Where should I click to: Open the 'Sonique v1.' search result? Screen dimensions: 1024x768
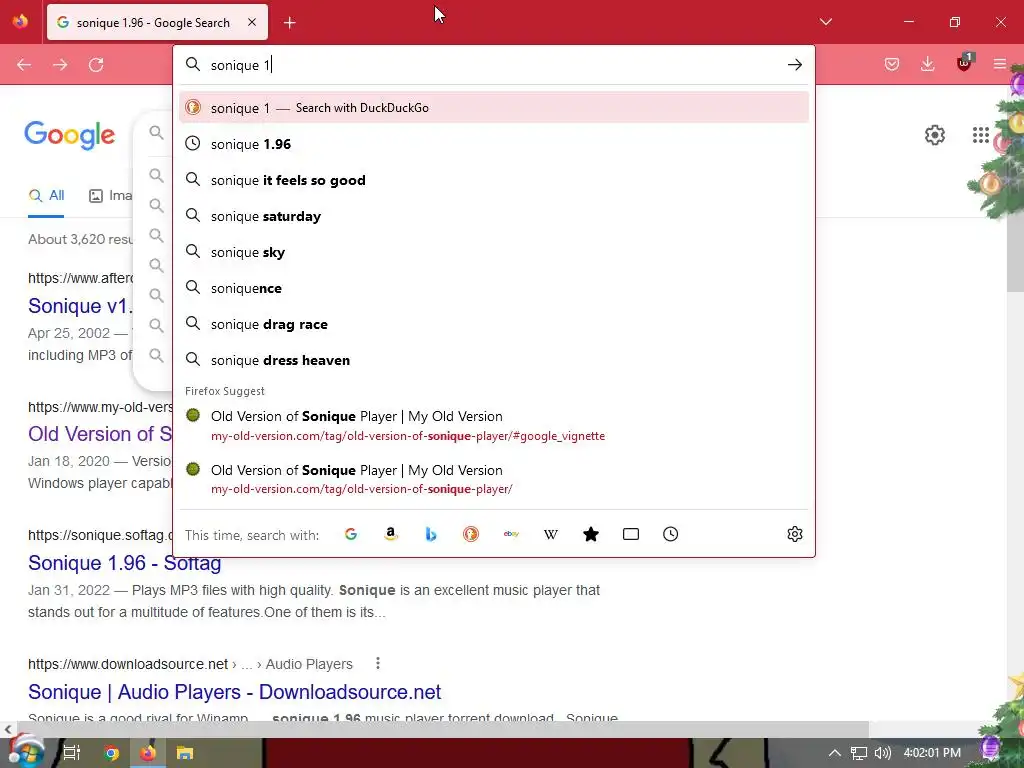click(x=80, y=306)
